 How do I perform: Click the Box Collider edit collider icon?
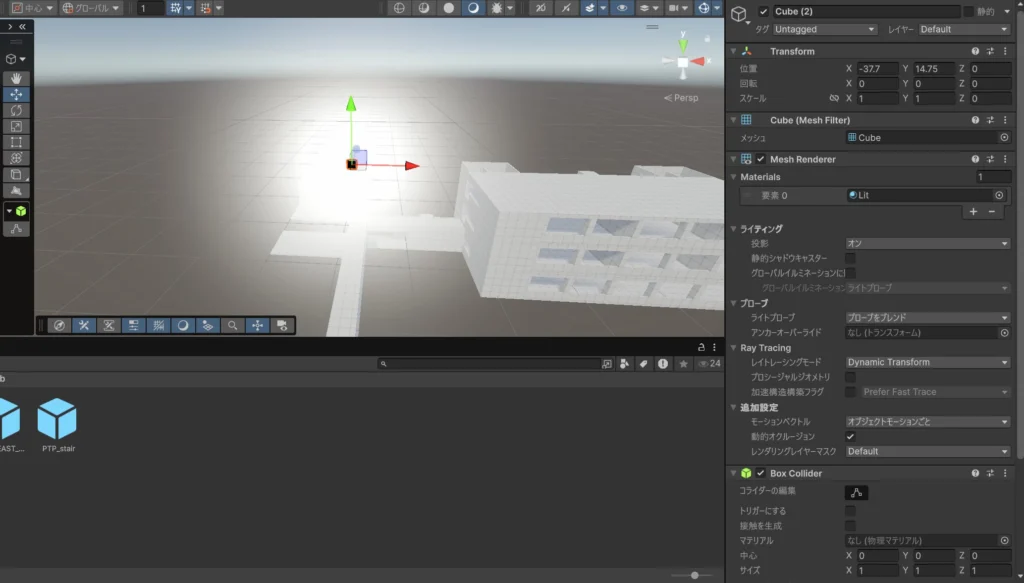pyautogui.click(x=857, y=492)
